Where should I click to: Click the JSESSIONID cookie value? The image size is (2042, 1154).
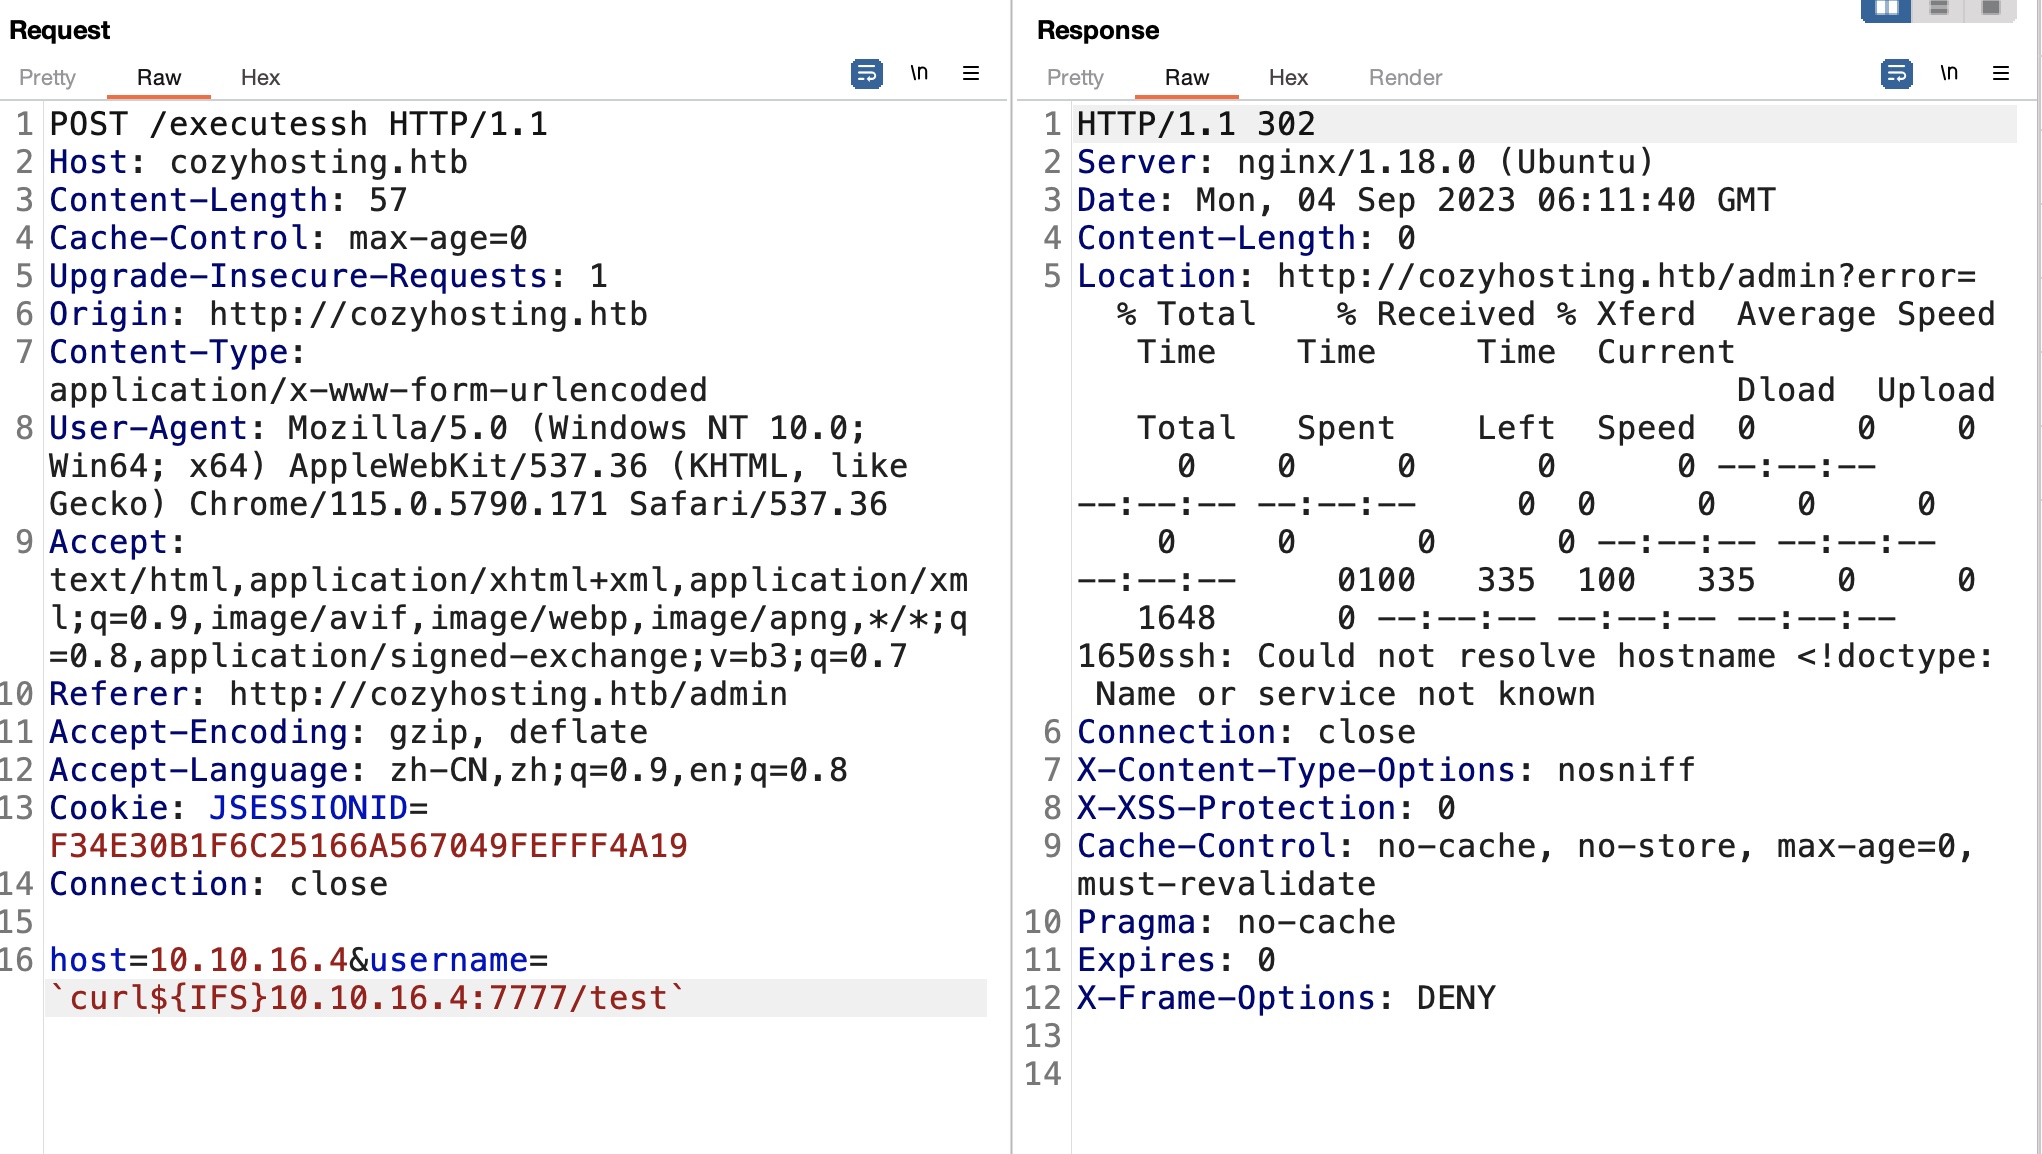[368, 846]
